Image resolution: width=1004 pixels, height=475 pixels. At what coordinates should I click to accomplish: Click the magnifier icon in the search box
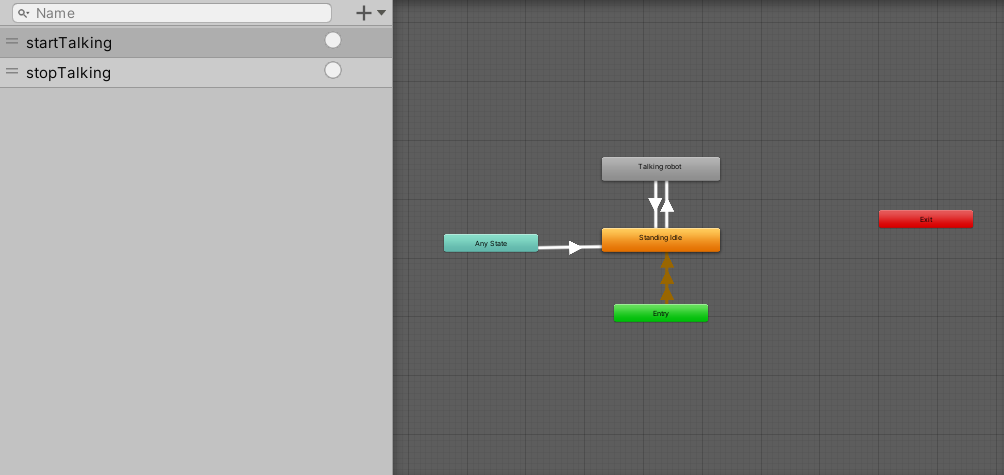point(23,14)
